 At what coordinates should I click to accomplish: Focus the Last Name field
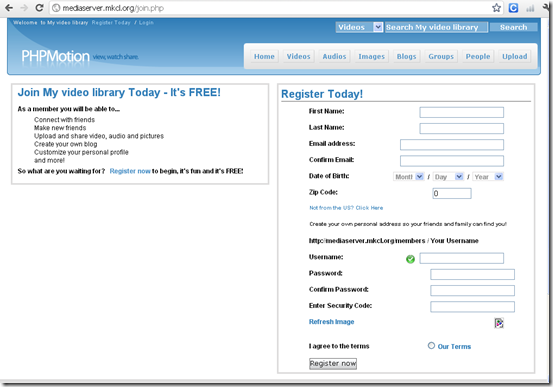click(462, 128)
